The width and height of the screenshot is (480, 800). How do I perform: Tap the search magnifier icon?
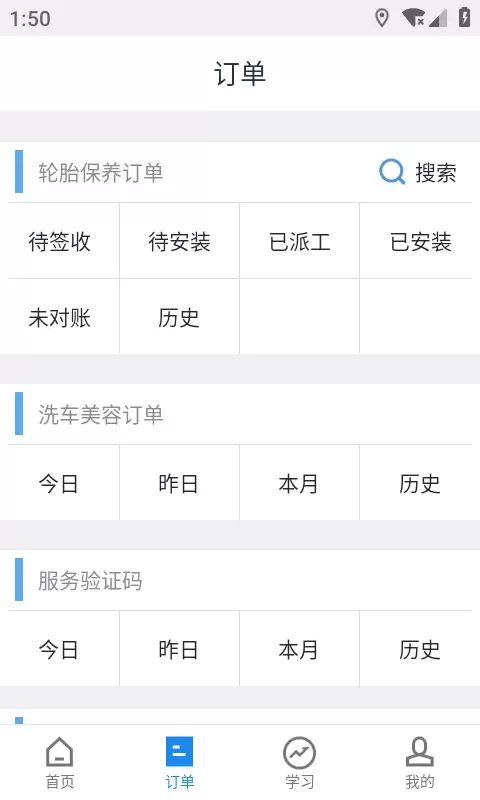tap(392, 172)
